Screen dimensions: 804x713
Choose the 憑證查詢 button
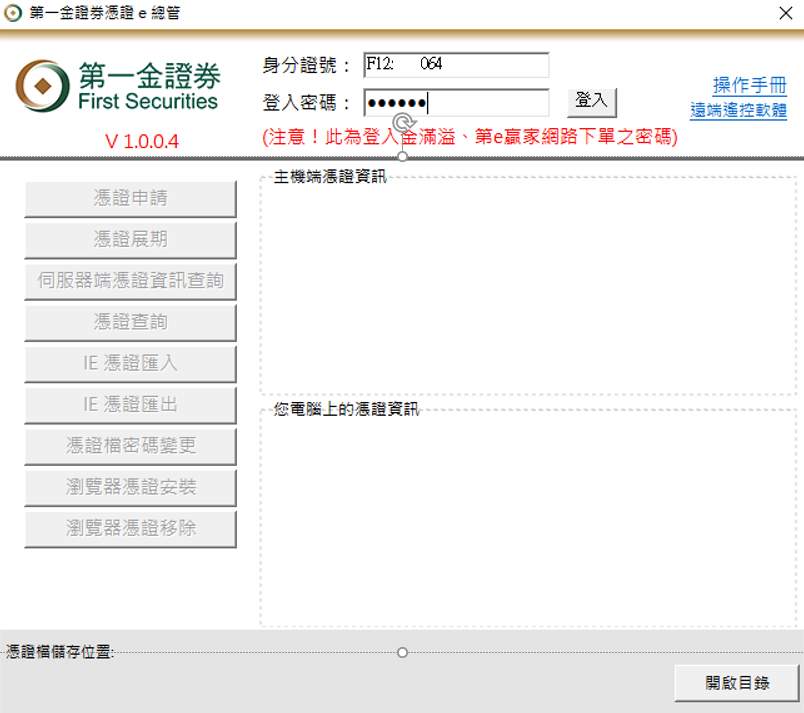pos(130,322)
